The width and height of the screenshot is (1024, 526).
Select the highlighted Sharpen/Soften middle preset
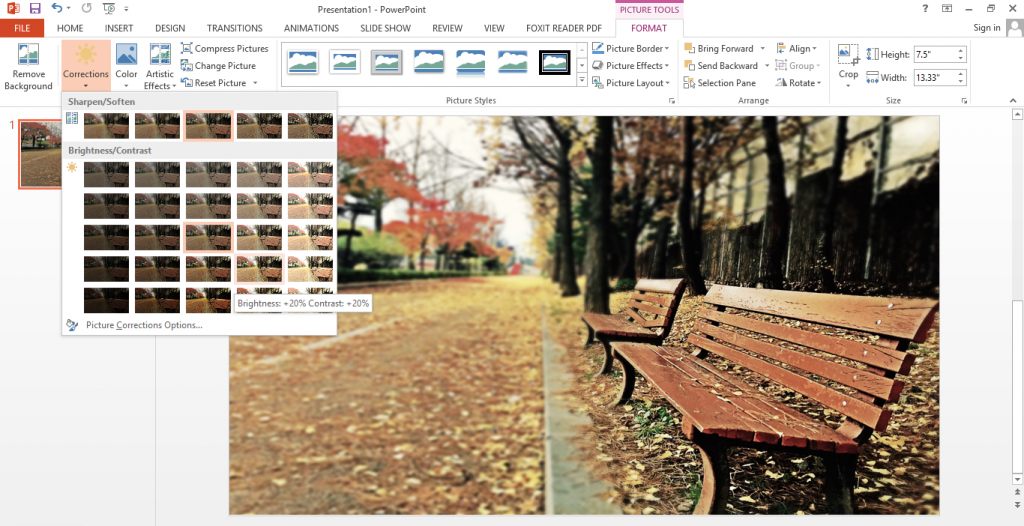pos(208,125)
